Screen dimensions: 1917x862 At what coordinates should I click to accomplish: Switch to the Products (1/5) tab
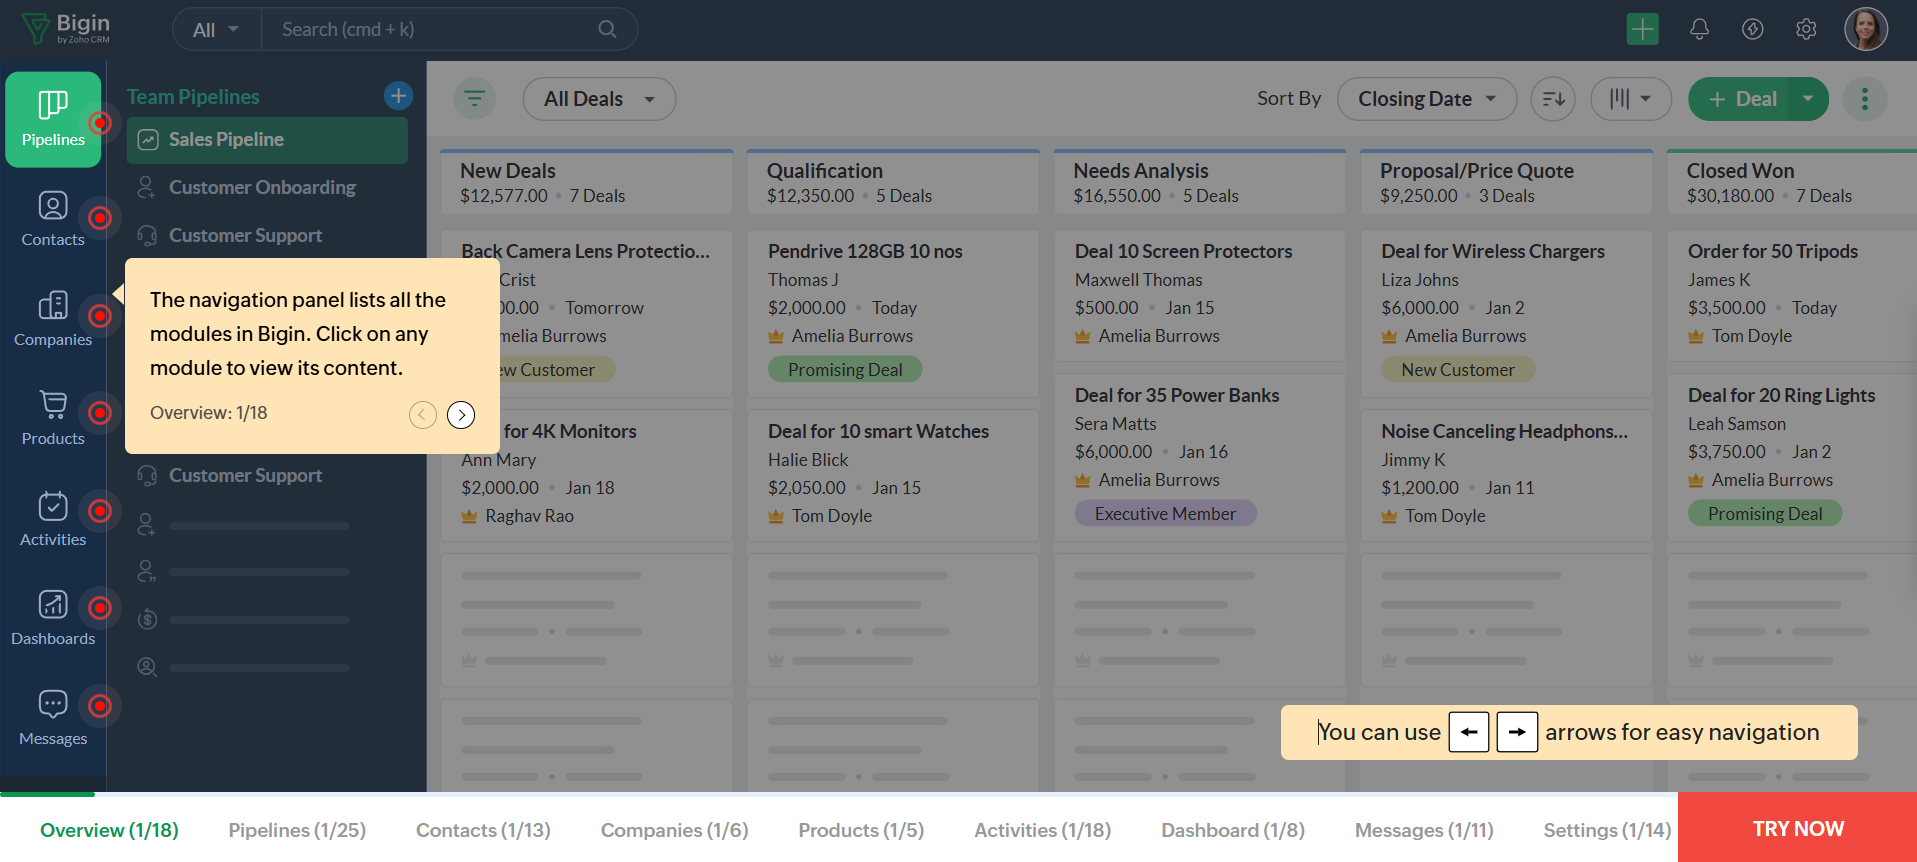point(861,830)
